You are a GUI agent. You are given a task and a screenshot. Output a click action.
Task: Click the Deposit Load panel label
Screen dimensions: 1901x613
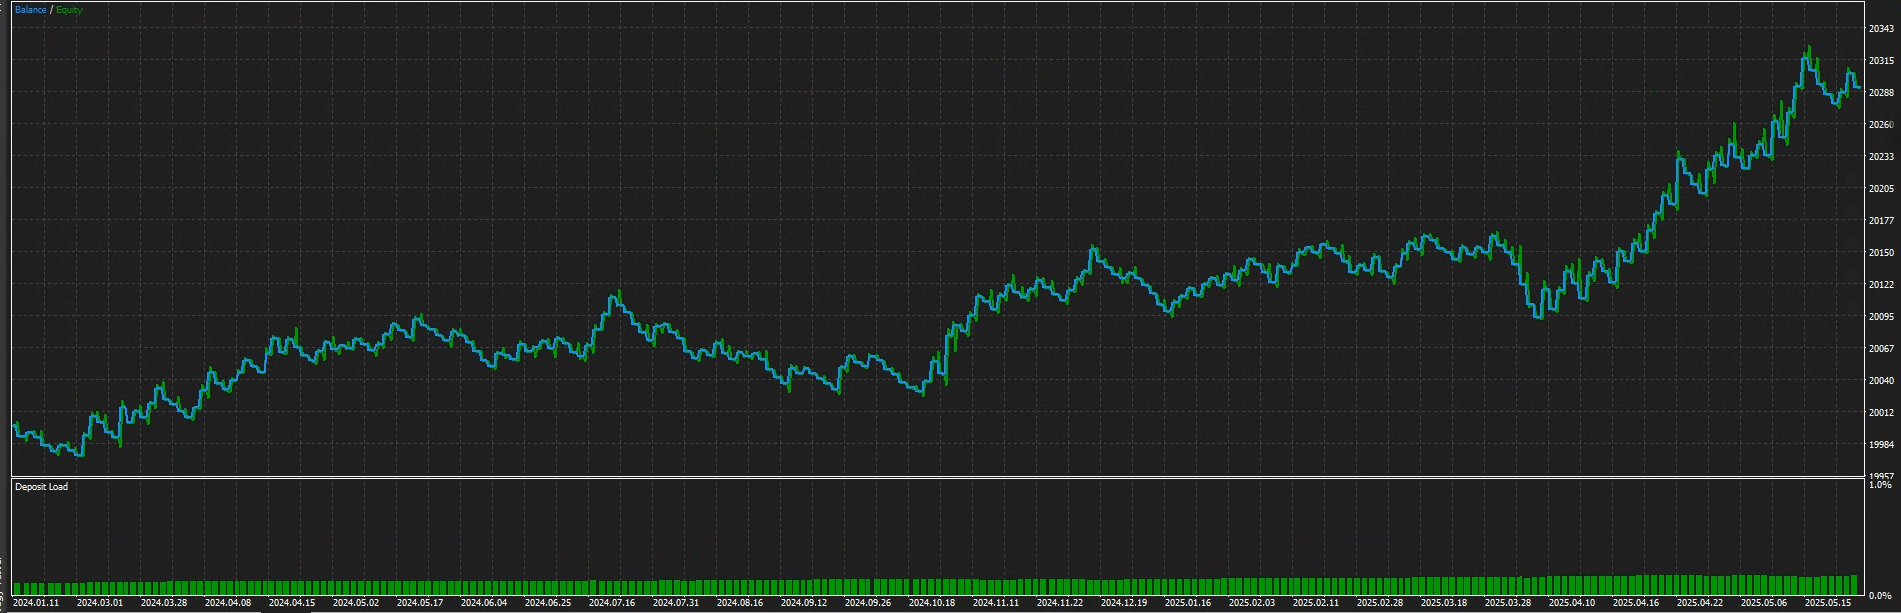(x=42, y=487)
